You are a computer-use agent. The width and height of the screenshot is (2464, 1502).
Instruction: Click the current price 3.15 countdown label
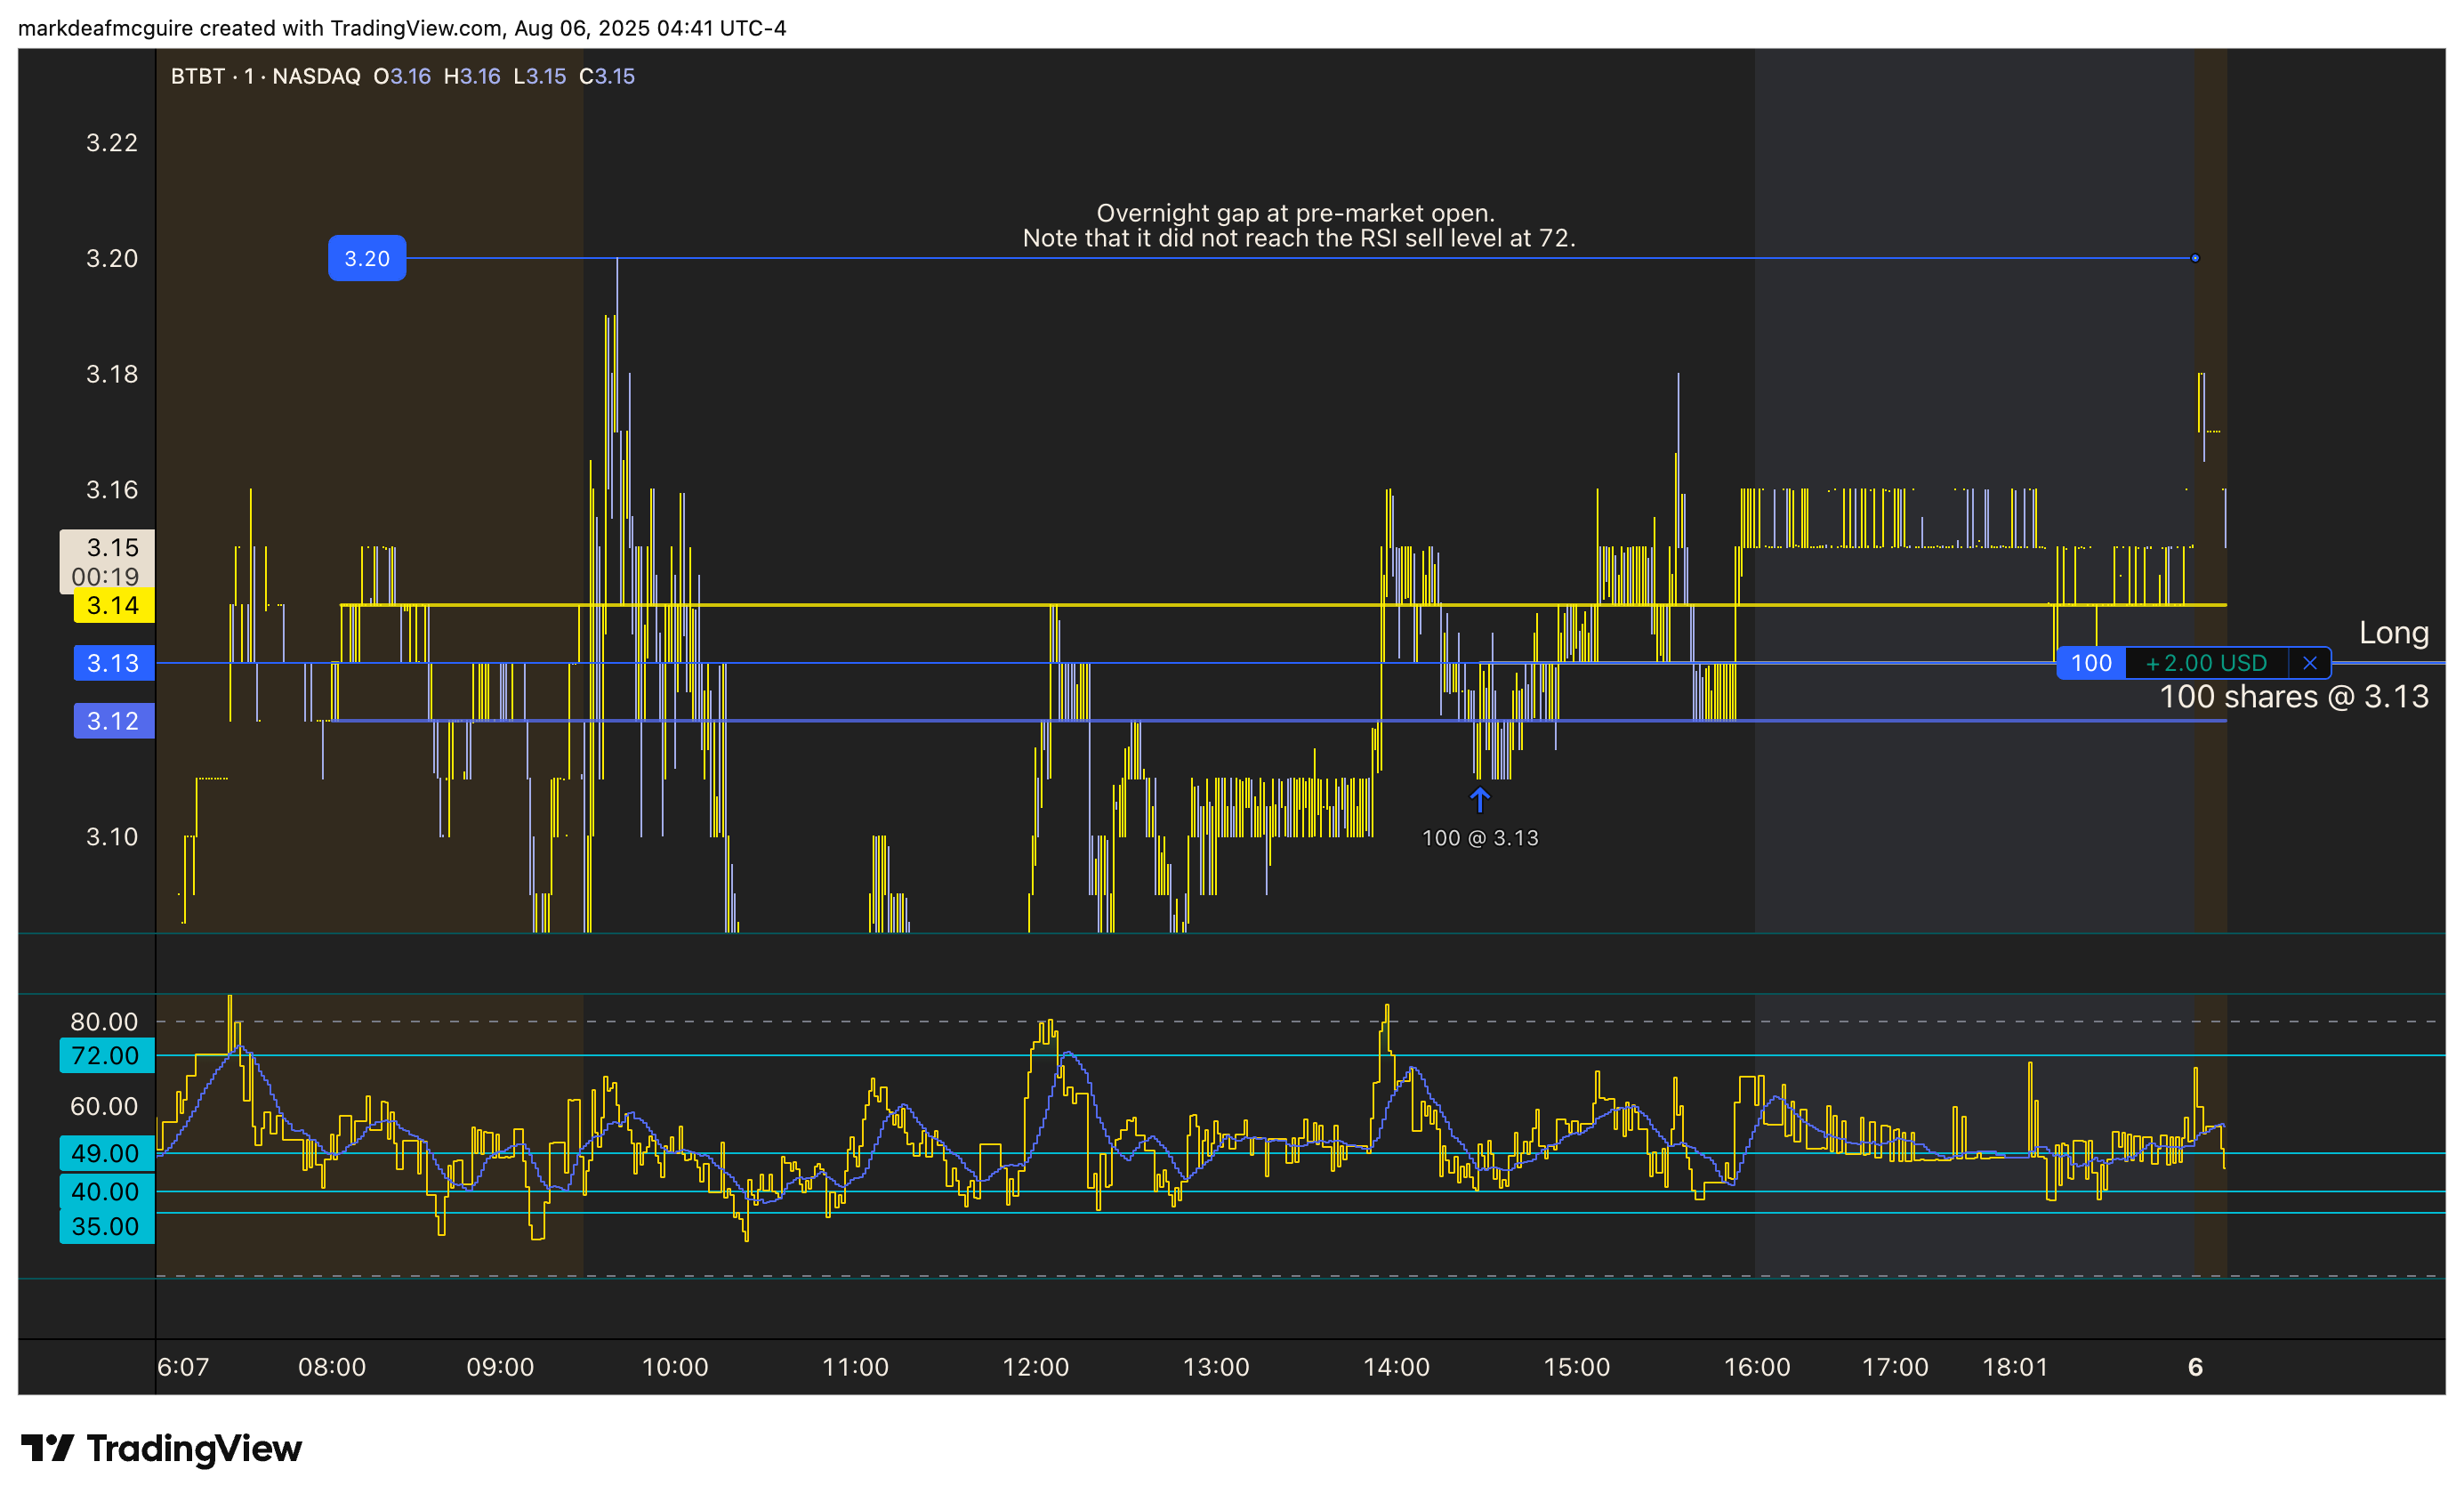pyautogui.click(x=107, y=562)
